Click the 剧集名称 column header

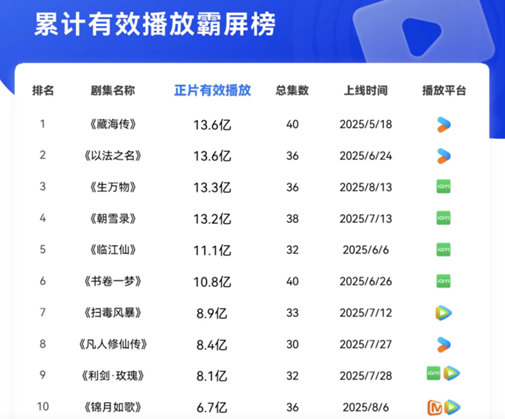click(x=113, y=90)
